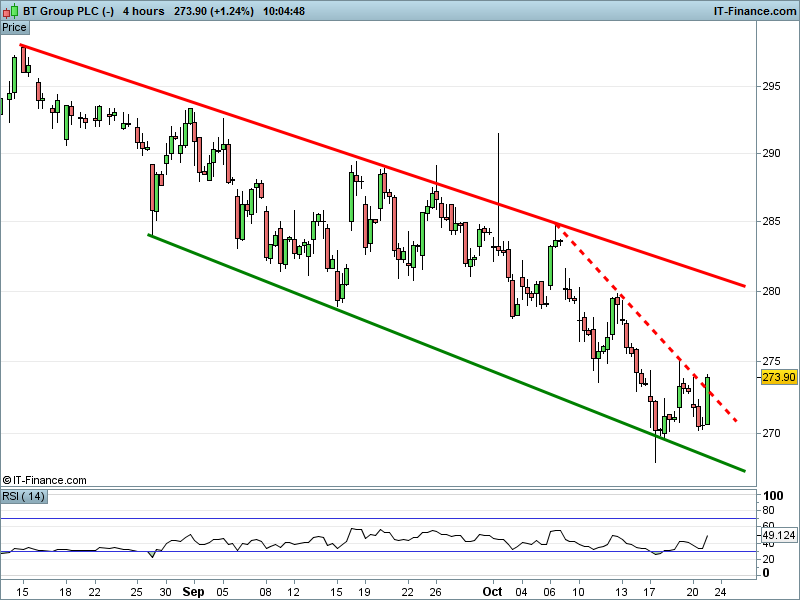The image size is (800, 600).
Task: Click the yellow 273.90 current price tag
Action: (779, 378)
